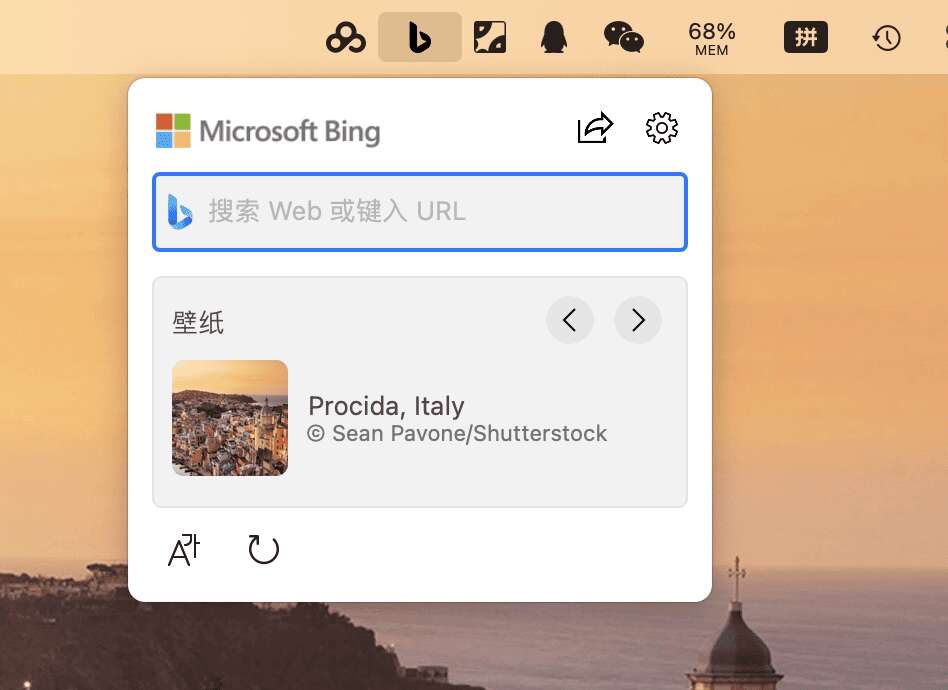
Task: Click the 壁纸 section header
Action: (x=197, y=321)
